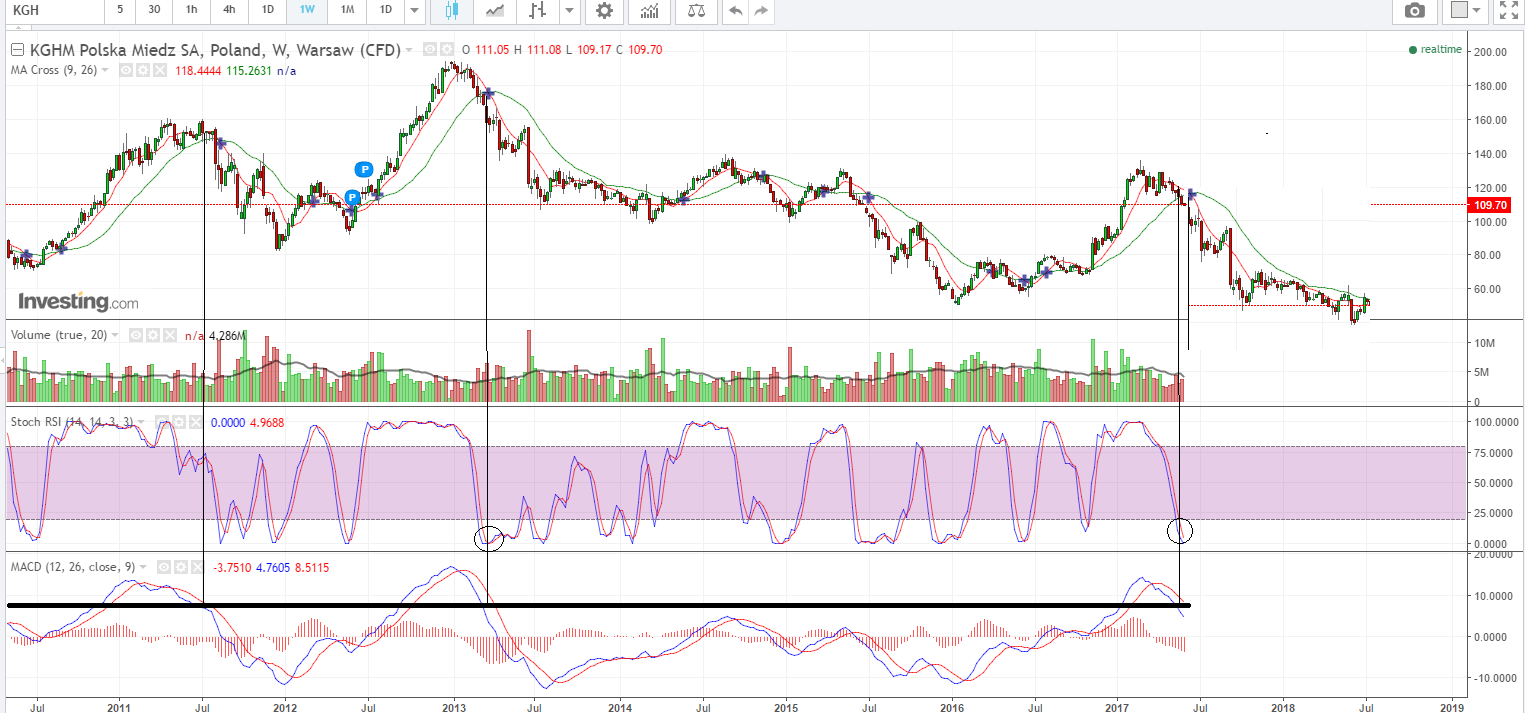Open layout dropdown arrow near top right
Viewport: 1525px width, 713px height.
coord(1478,11)
